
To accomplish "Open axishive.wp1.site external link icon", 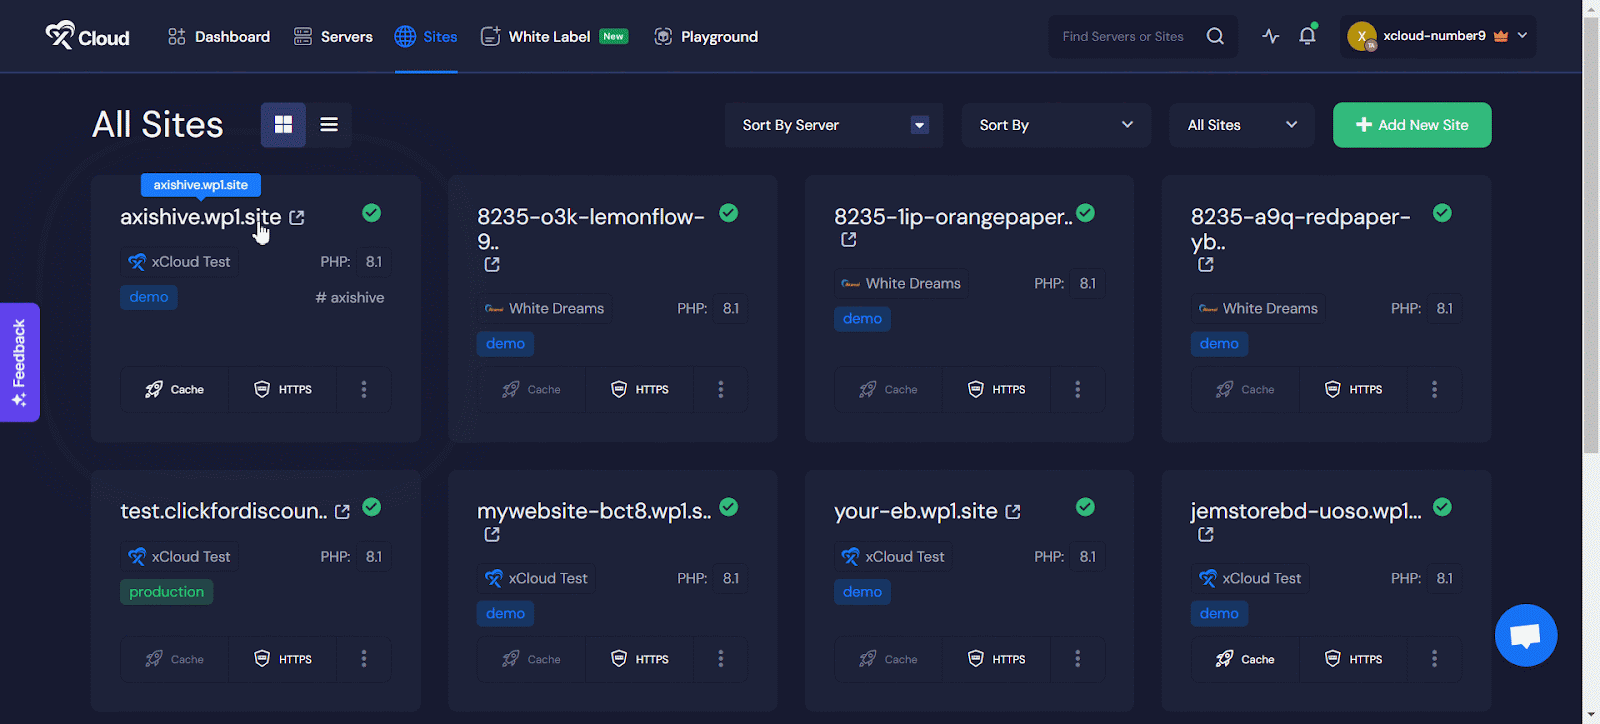I will pyautogui.click(x=297, y=218).
